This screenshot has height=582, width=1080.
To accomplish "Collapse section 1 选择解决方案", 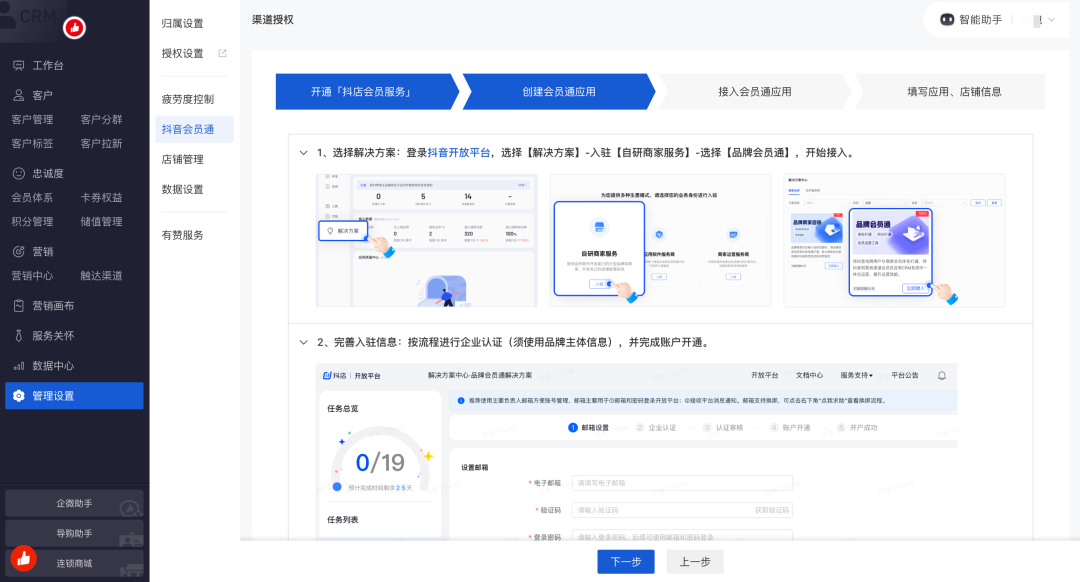I will pyautogui.click(x=303, y=153).
